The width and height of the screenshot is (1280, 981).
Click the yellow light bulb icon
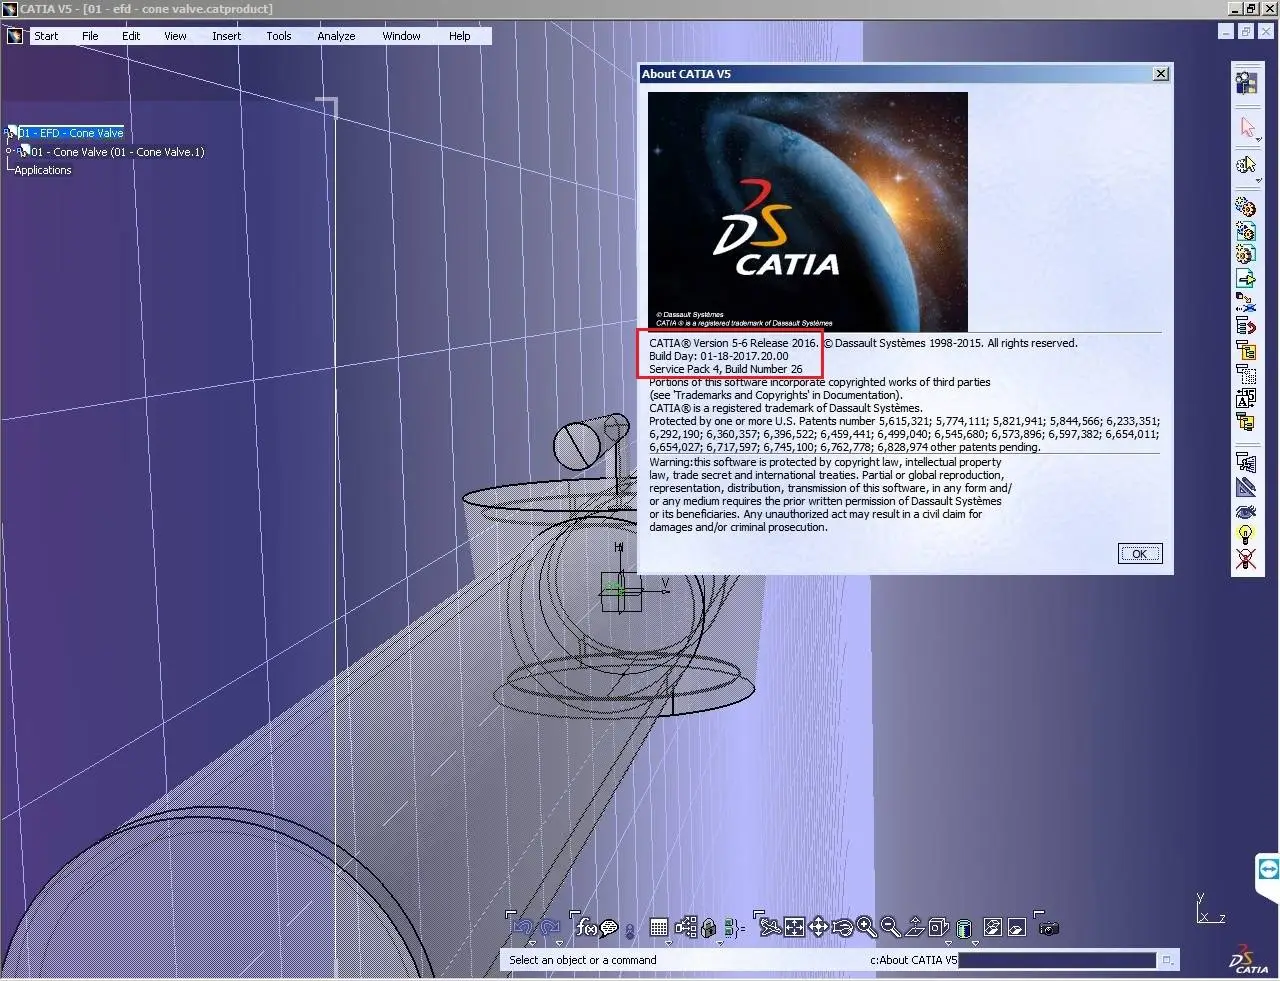1245,535
